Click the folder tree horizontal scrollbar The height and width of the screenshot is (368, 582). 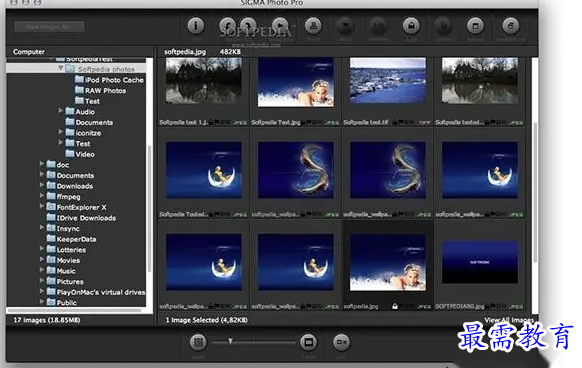click(x=74, y=310)
